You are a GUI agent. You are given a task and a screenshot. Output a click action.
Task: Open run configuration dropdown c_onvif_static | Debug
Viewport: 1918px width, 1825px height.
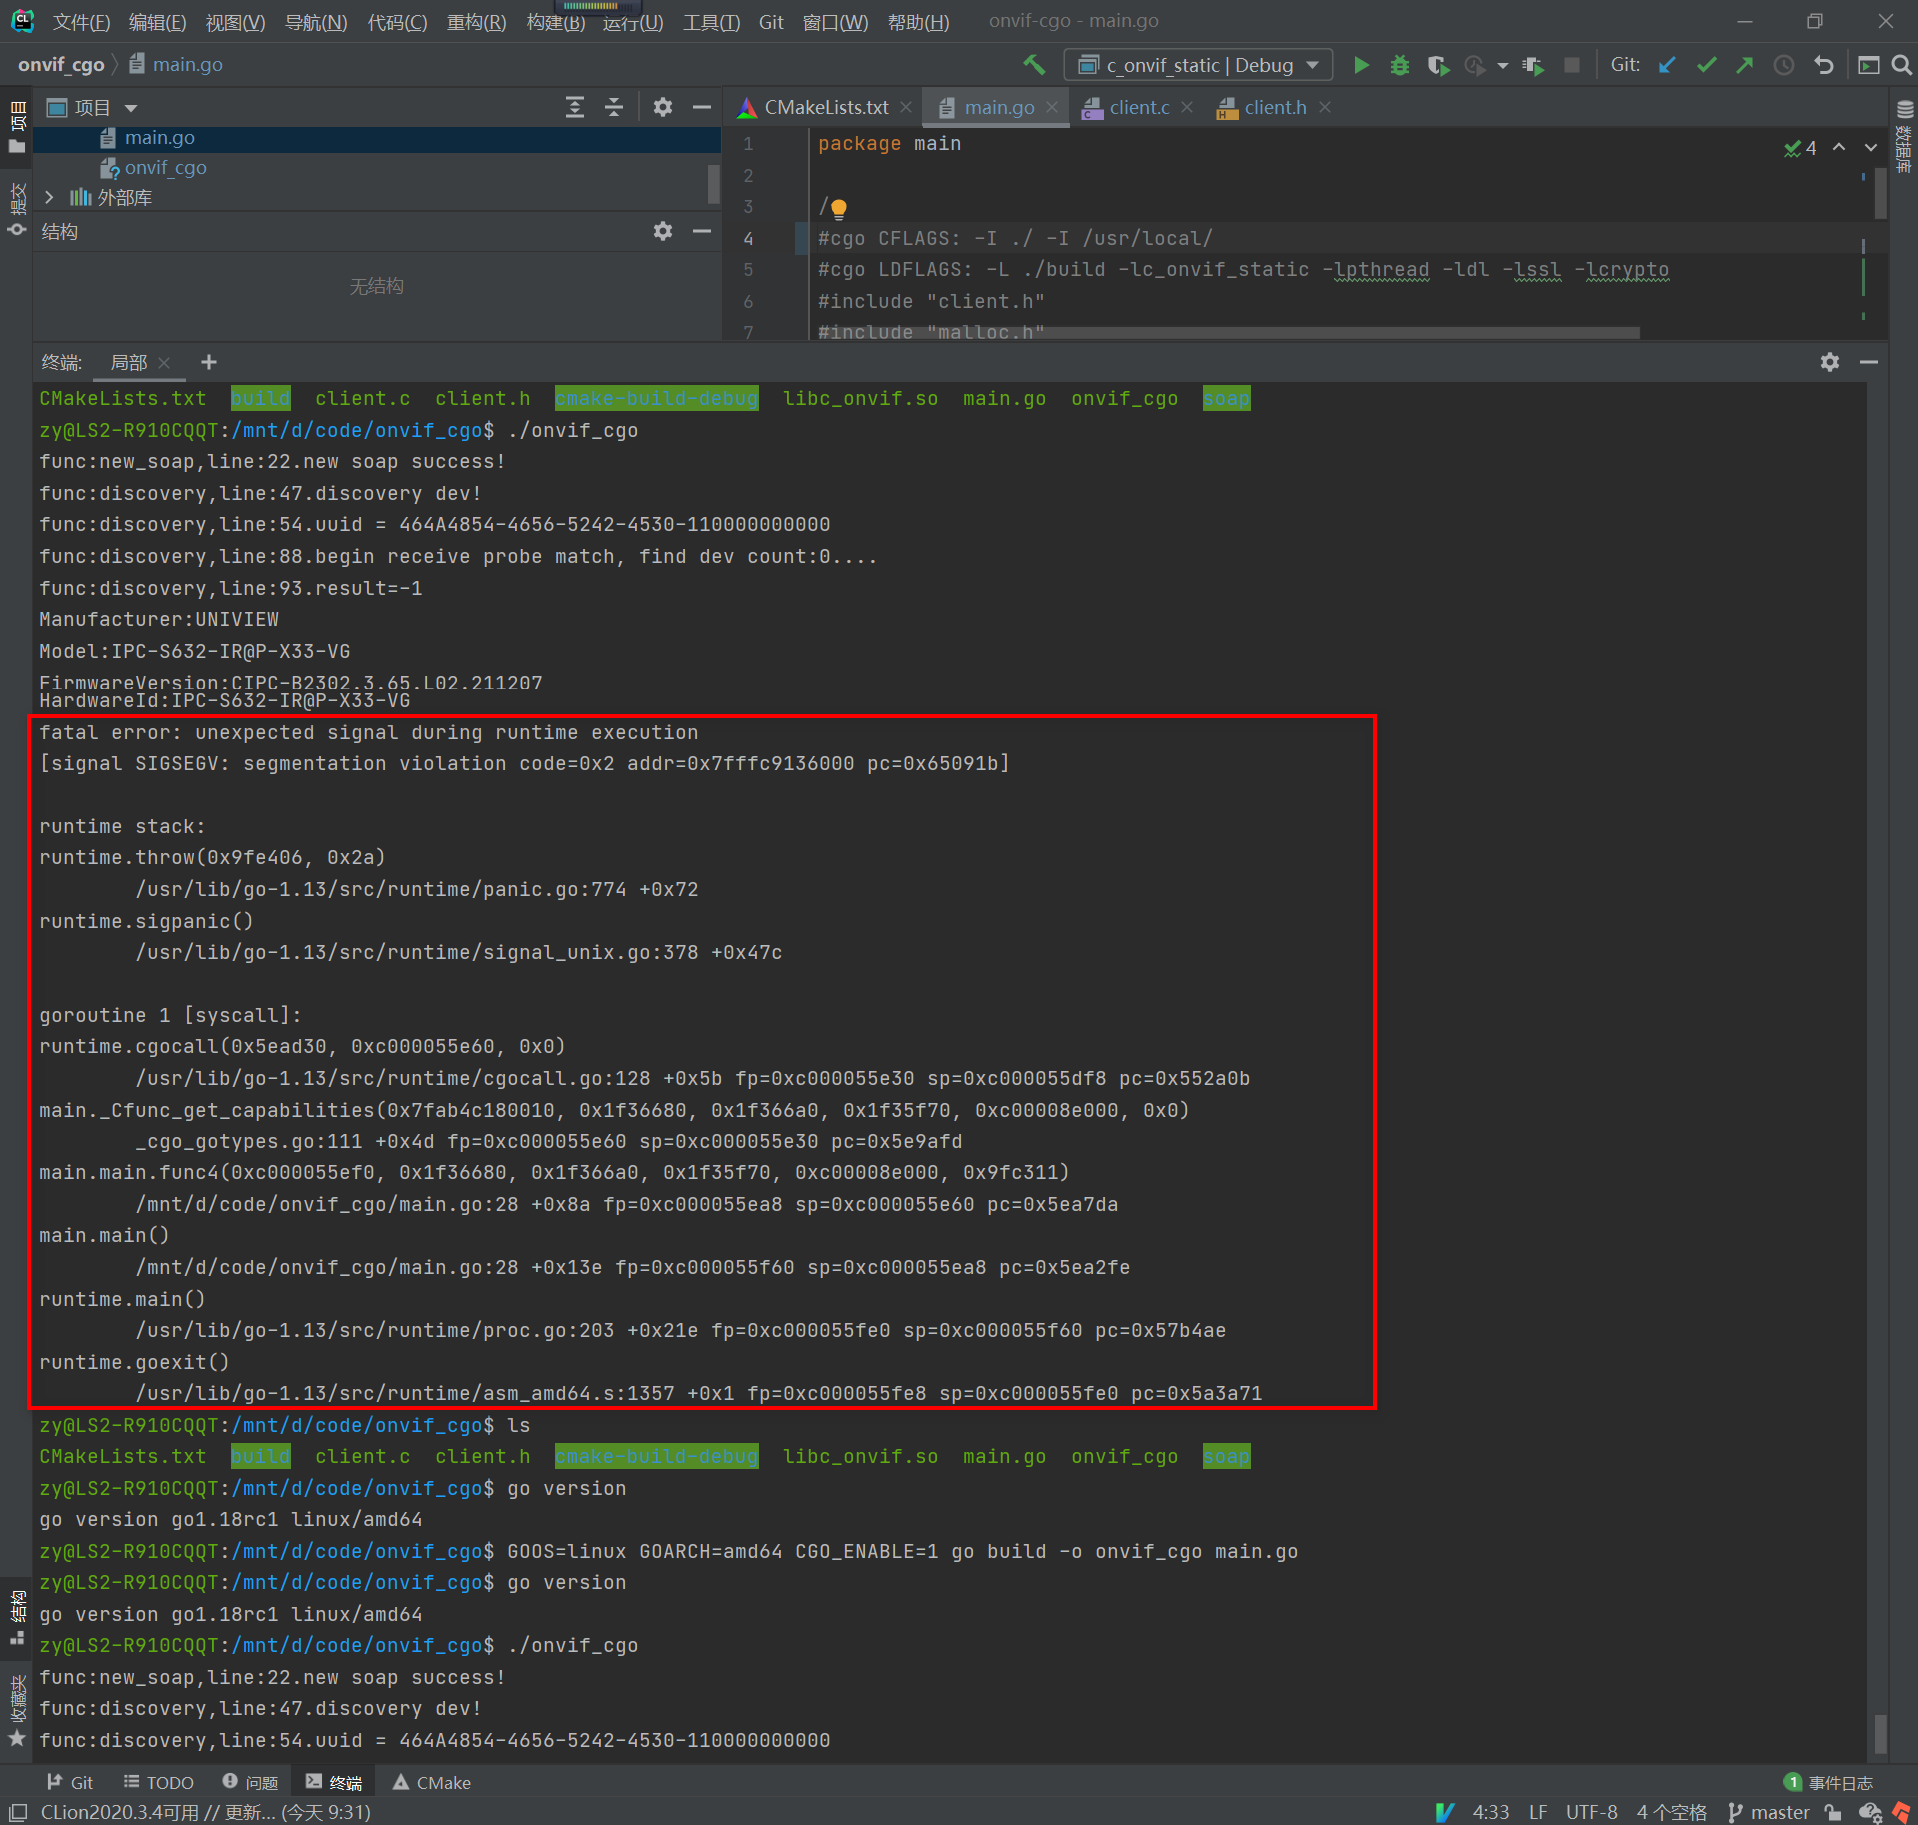pos(1198,65)
